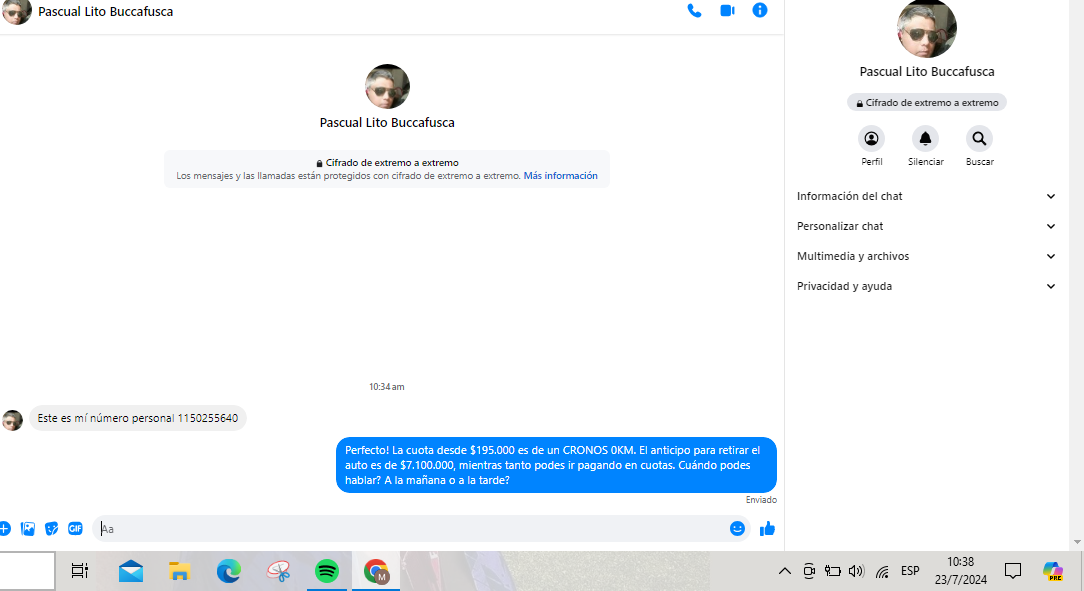The height and width of the screenshot is (591, 1084).
Task: Open the Mail app on the taskbar
Action: tap(131, 571)
